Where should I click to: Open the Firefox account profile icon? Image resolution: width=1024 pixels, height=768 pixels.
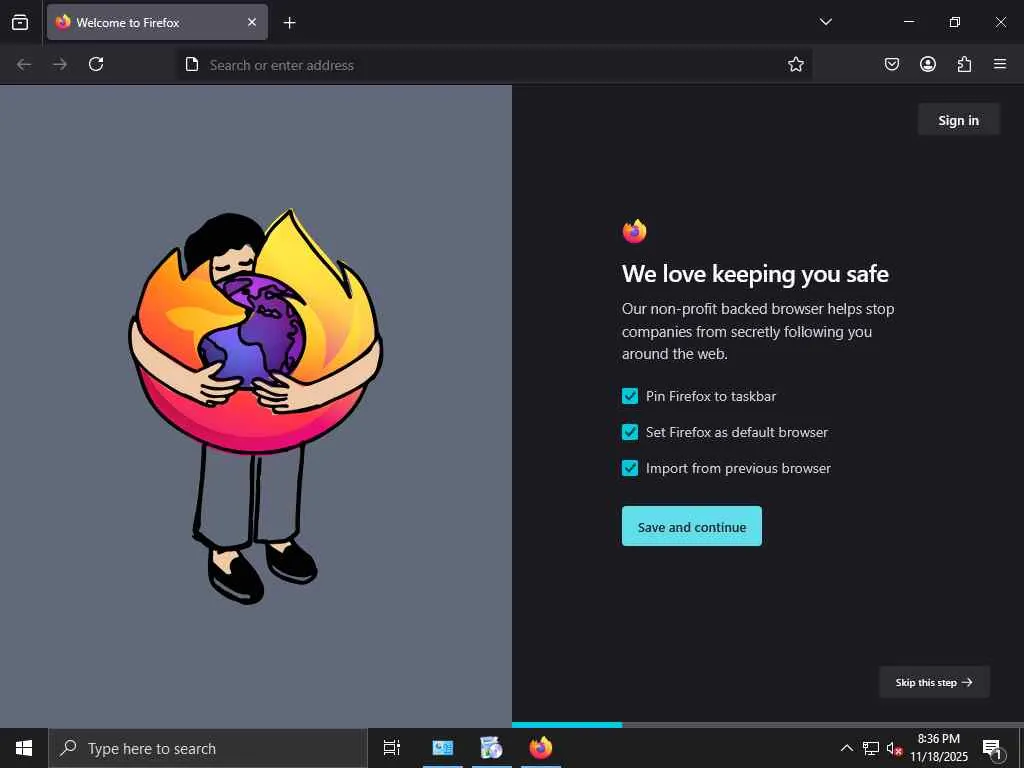(x=927, y=64)
